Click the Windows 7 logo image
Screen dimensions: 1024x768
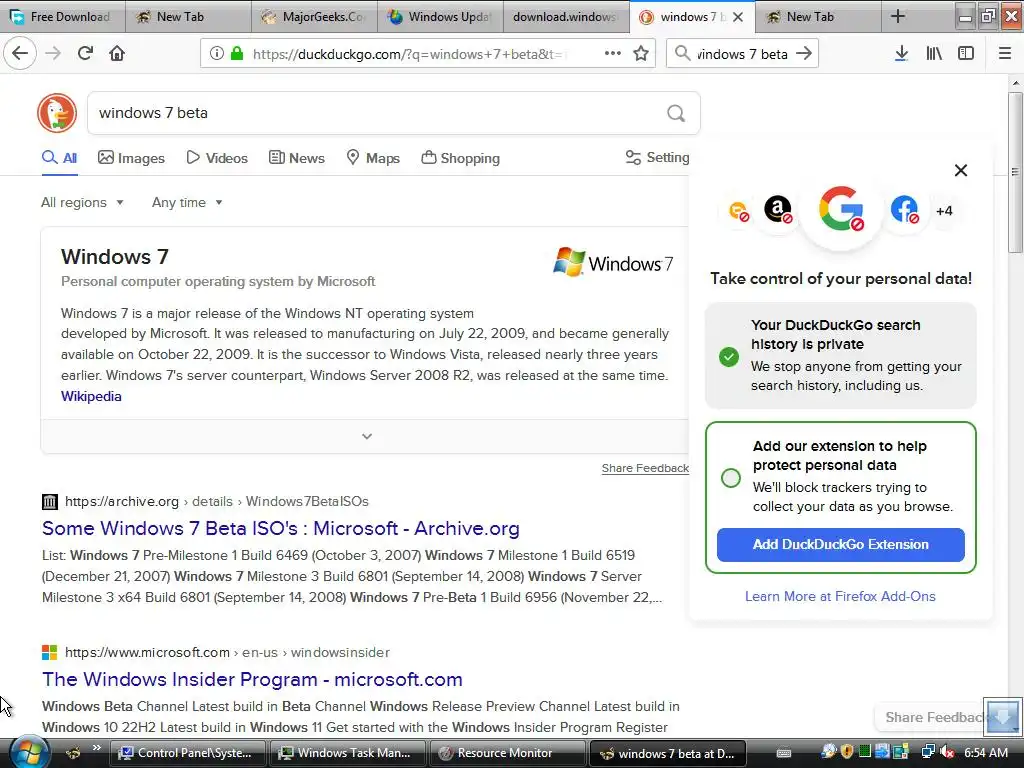click(613, 263)
